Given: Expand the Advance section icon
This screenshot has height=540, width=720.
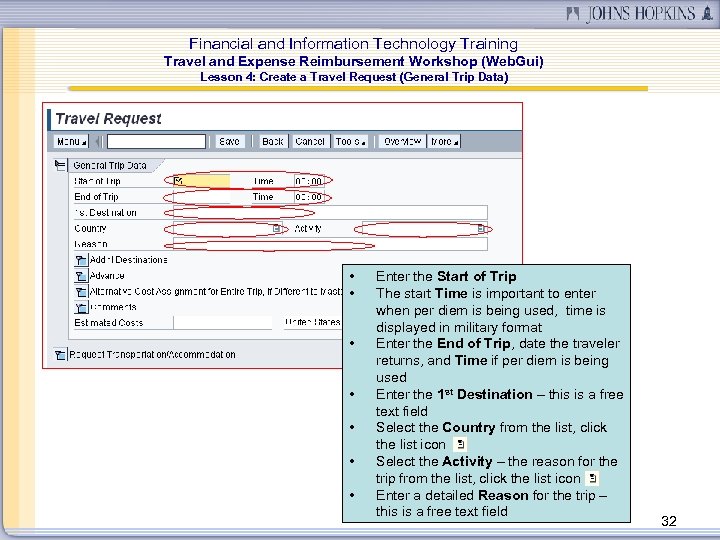Looking at the screenshot, I should [81, 276].
